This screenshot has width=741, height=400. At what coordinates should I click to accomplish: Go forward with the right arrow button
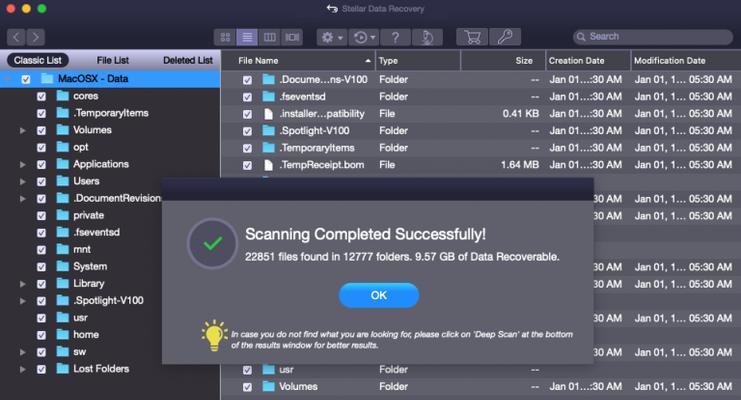(x=36, y=37)
